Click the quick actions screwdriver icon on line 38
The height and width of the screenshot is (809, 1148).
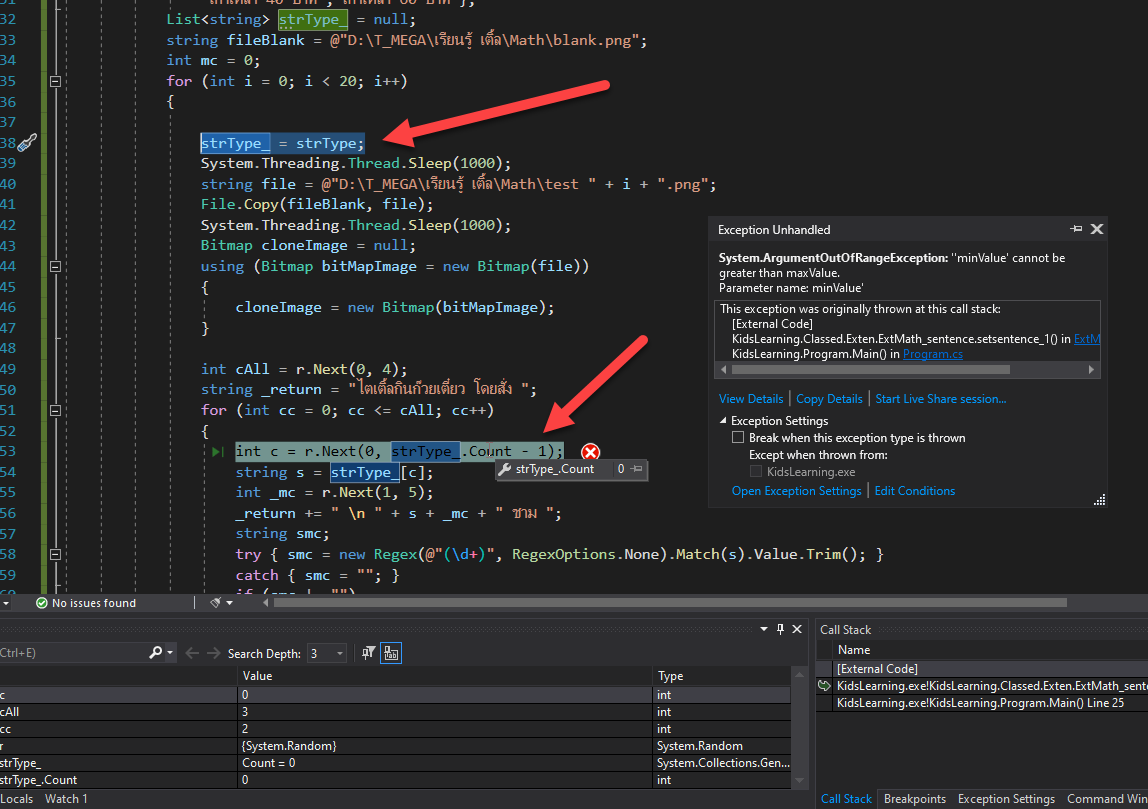click(27, 143)
